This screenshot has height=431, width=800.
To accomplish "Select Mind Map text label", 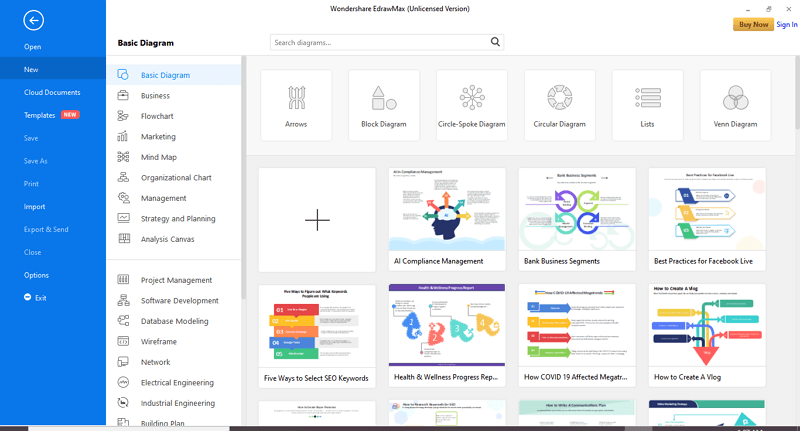I will click(159, 157).
